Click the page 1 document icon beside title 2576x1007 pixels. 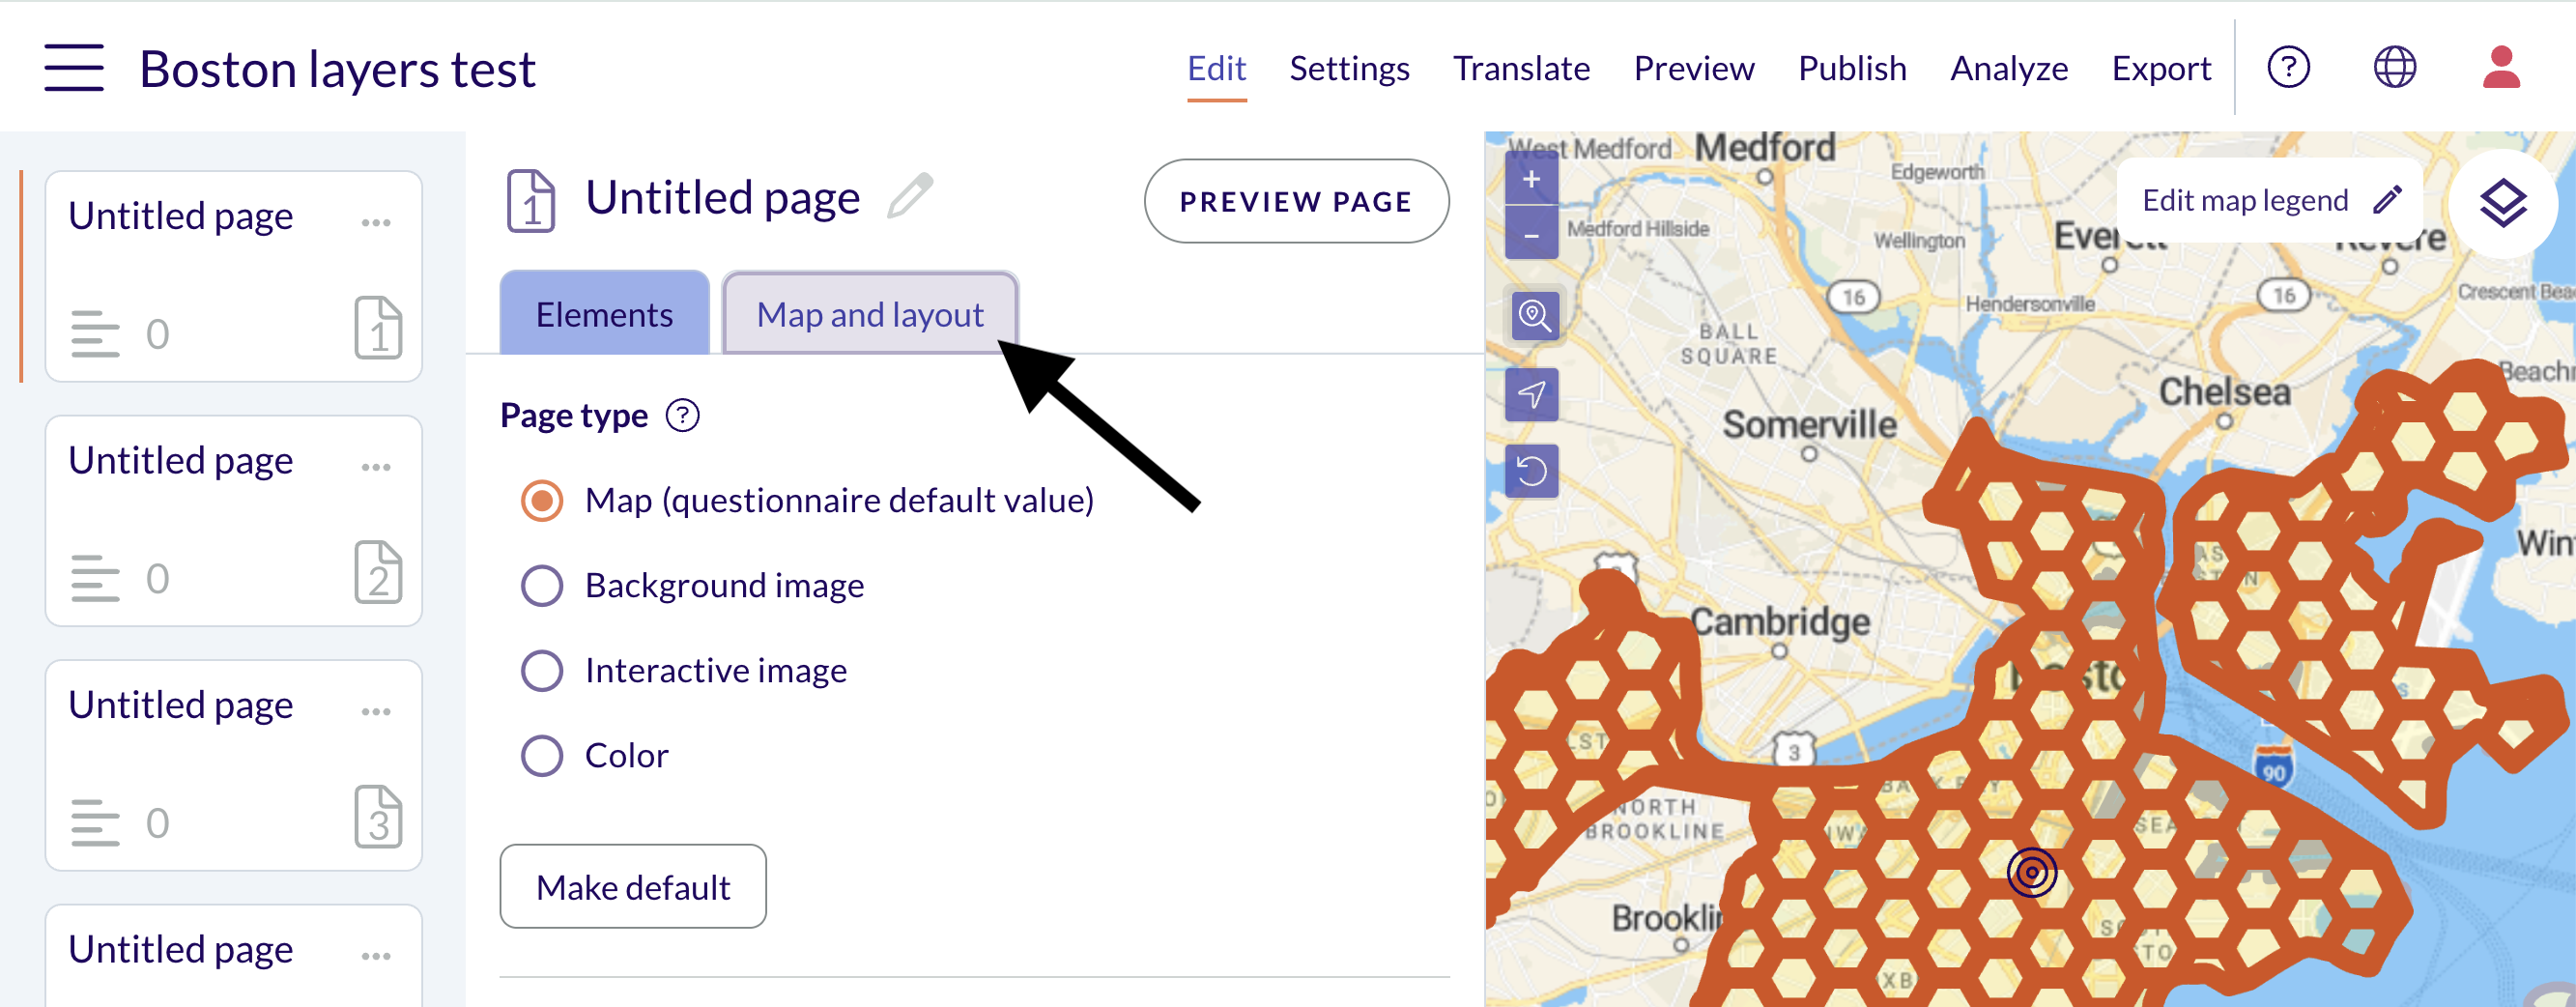coord(531,201)
